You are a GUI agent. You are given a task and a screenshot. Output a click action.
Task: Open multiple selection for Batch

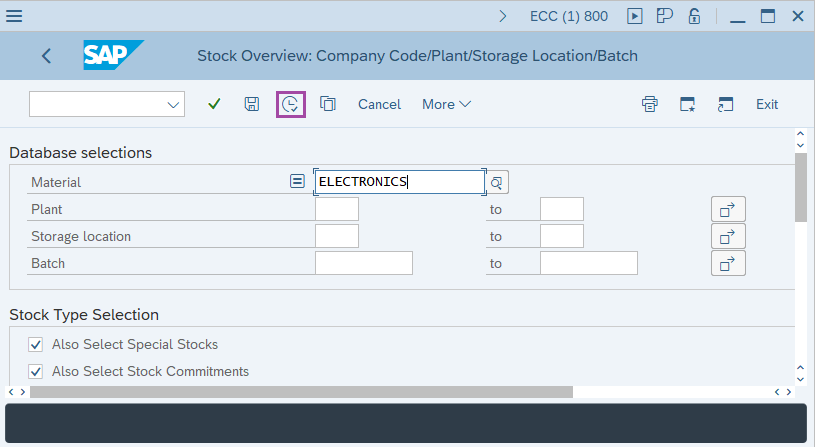728,264
